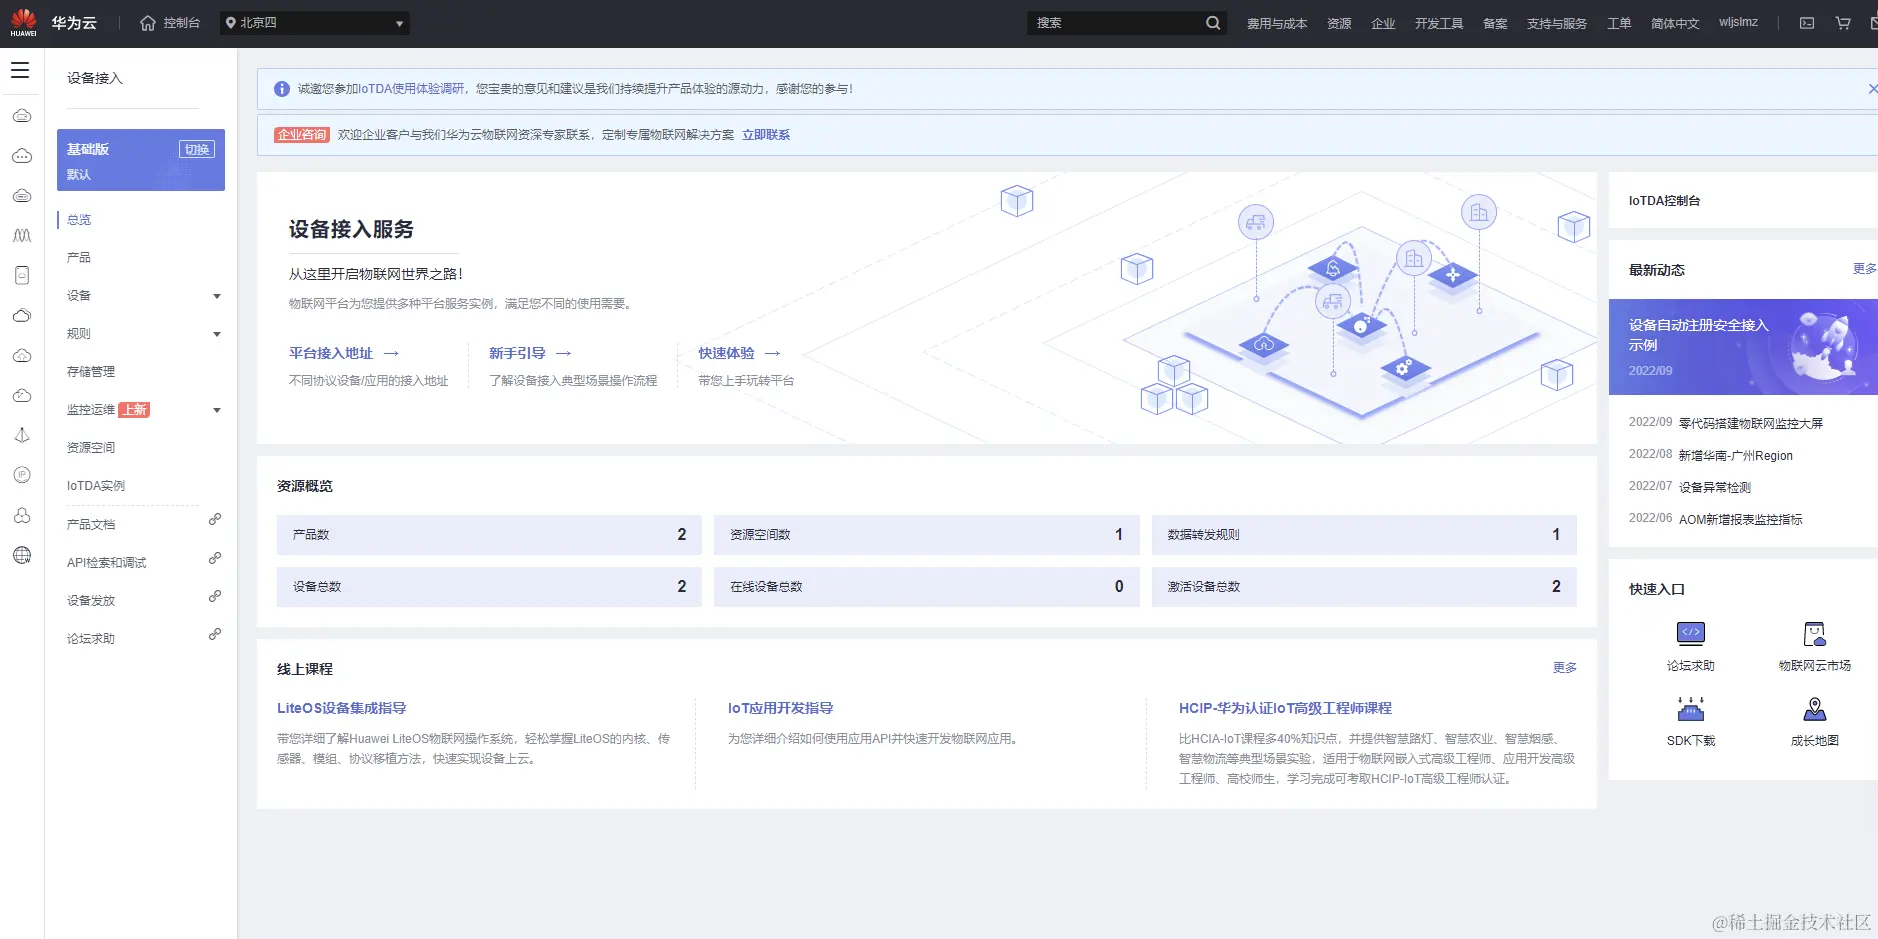Open 论坛求助 code-screen icon in quick entry
Viewport: 1878px width, 939px height.
coord(1691,634)
